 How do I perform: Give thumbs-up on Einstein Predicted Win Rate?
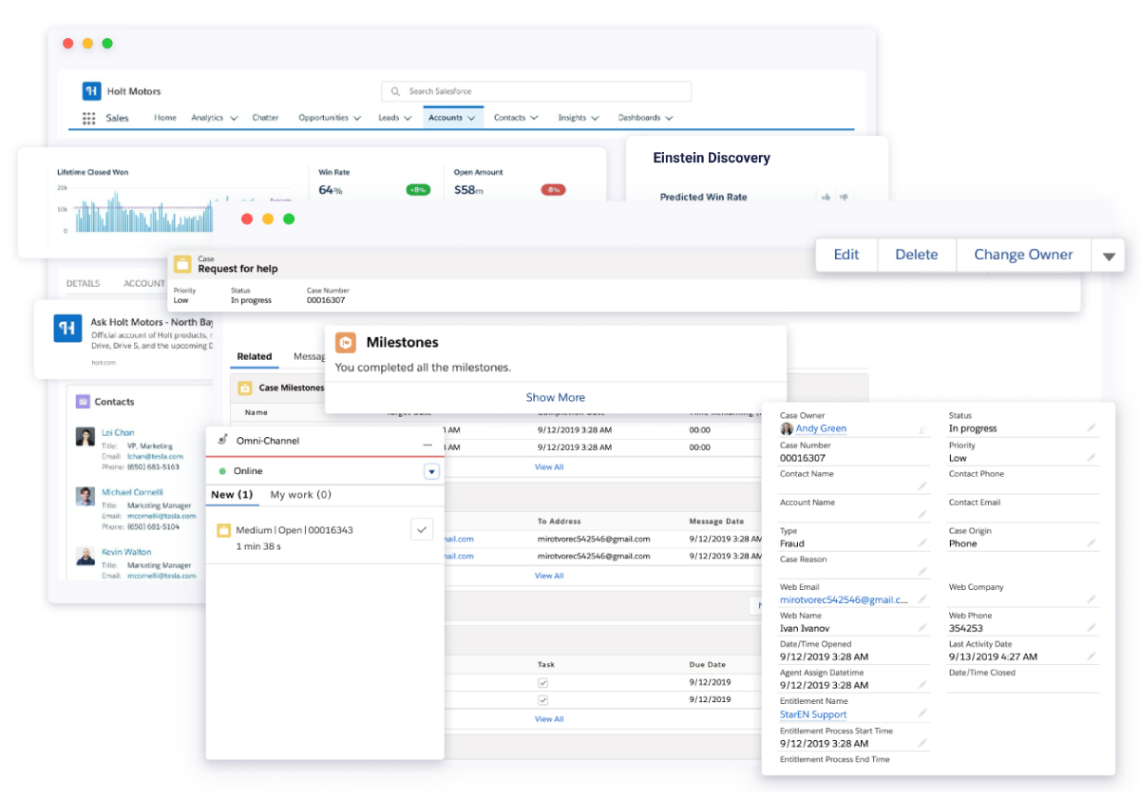826,197
